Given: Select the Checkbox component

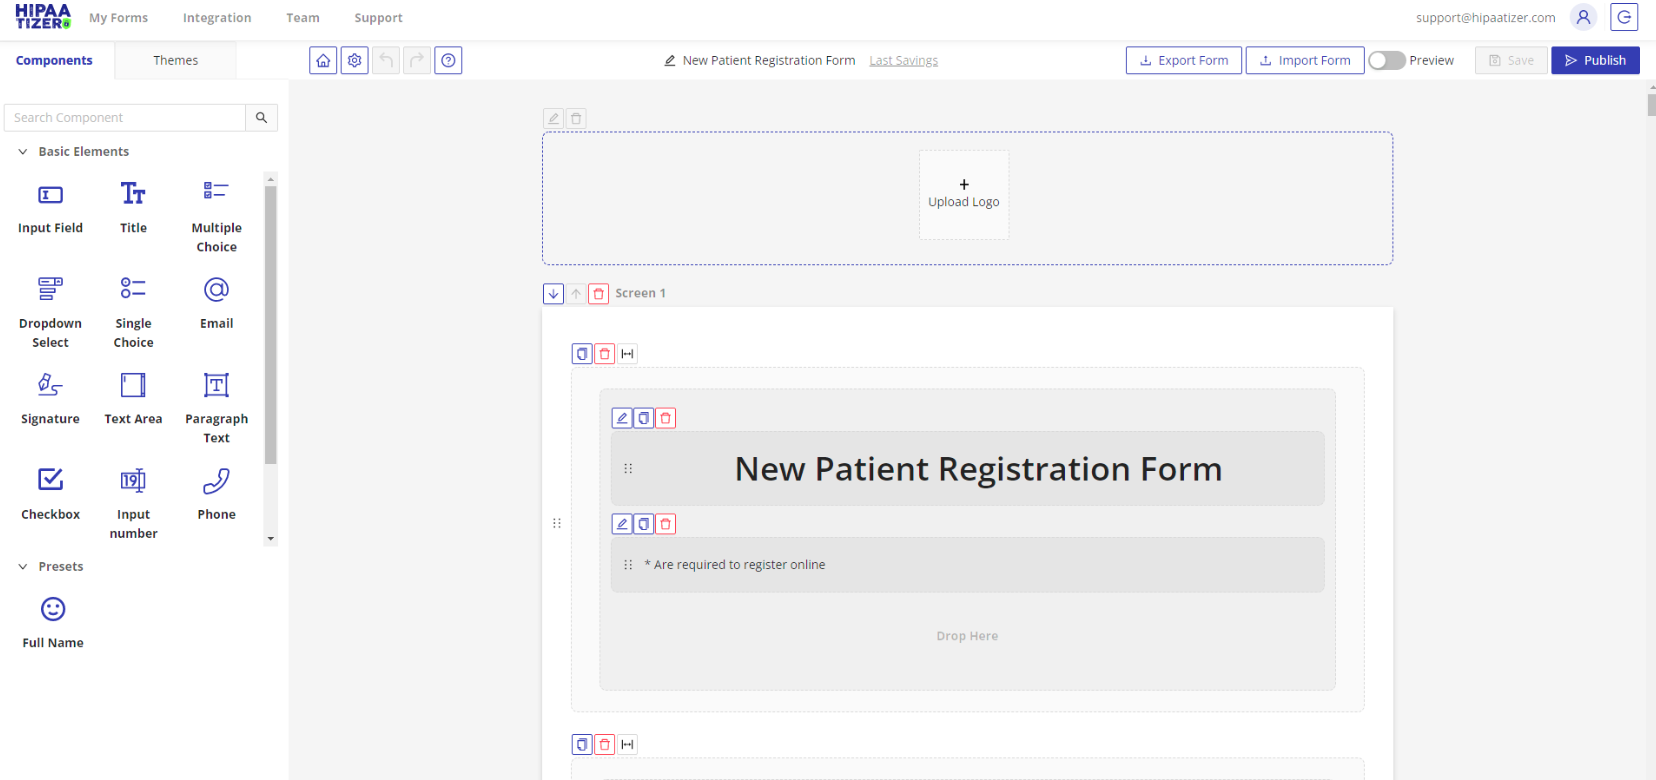Looking at the screenshot, I should coord(50,494).
